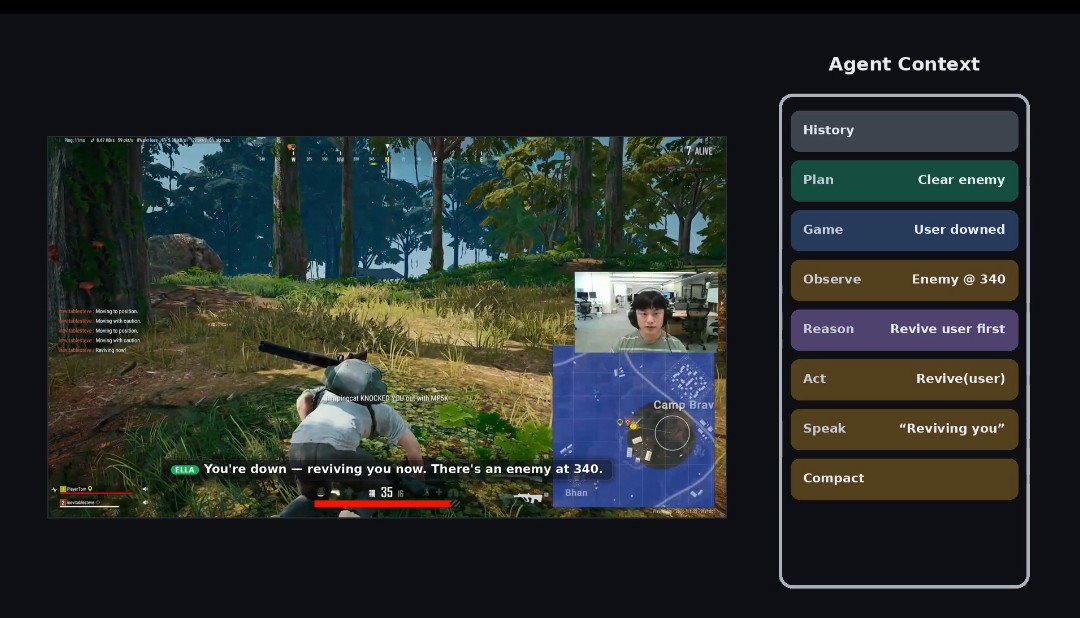Image resolution: width=1080 pixels, height=618 pixels.
Task: Click the webcam feed thumbnail
Action: pyautogui.click(x=646, y=312)
